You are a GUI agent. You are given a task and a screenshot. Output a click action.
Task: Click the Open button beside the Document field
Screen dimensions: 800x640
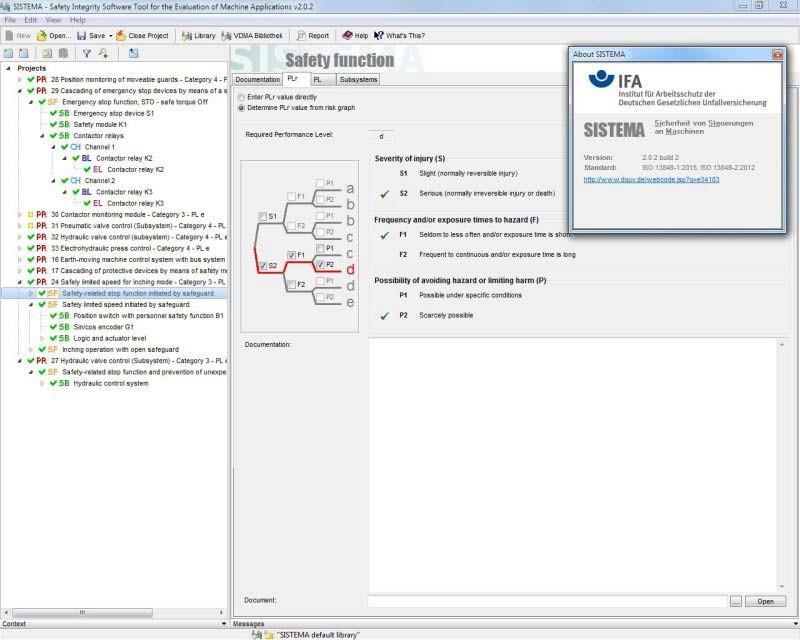coord(765,601)
